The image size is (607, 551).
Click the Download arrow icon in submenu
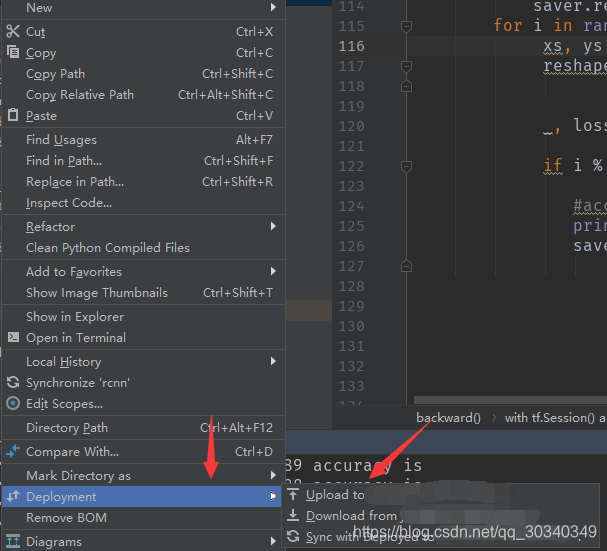pos(293,515)
